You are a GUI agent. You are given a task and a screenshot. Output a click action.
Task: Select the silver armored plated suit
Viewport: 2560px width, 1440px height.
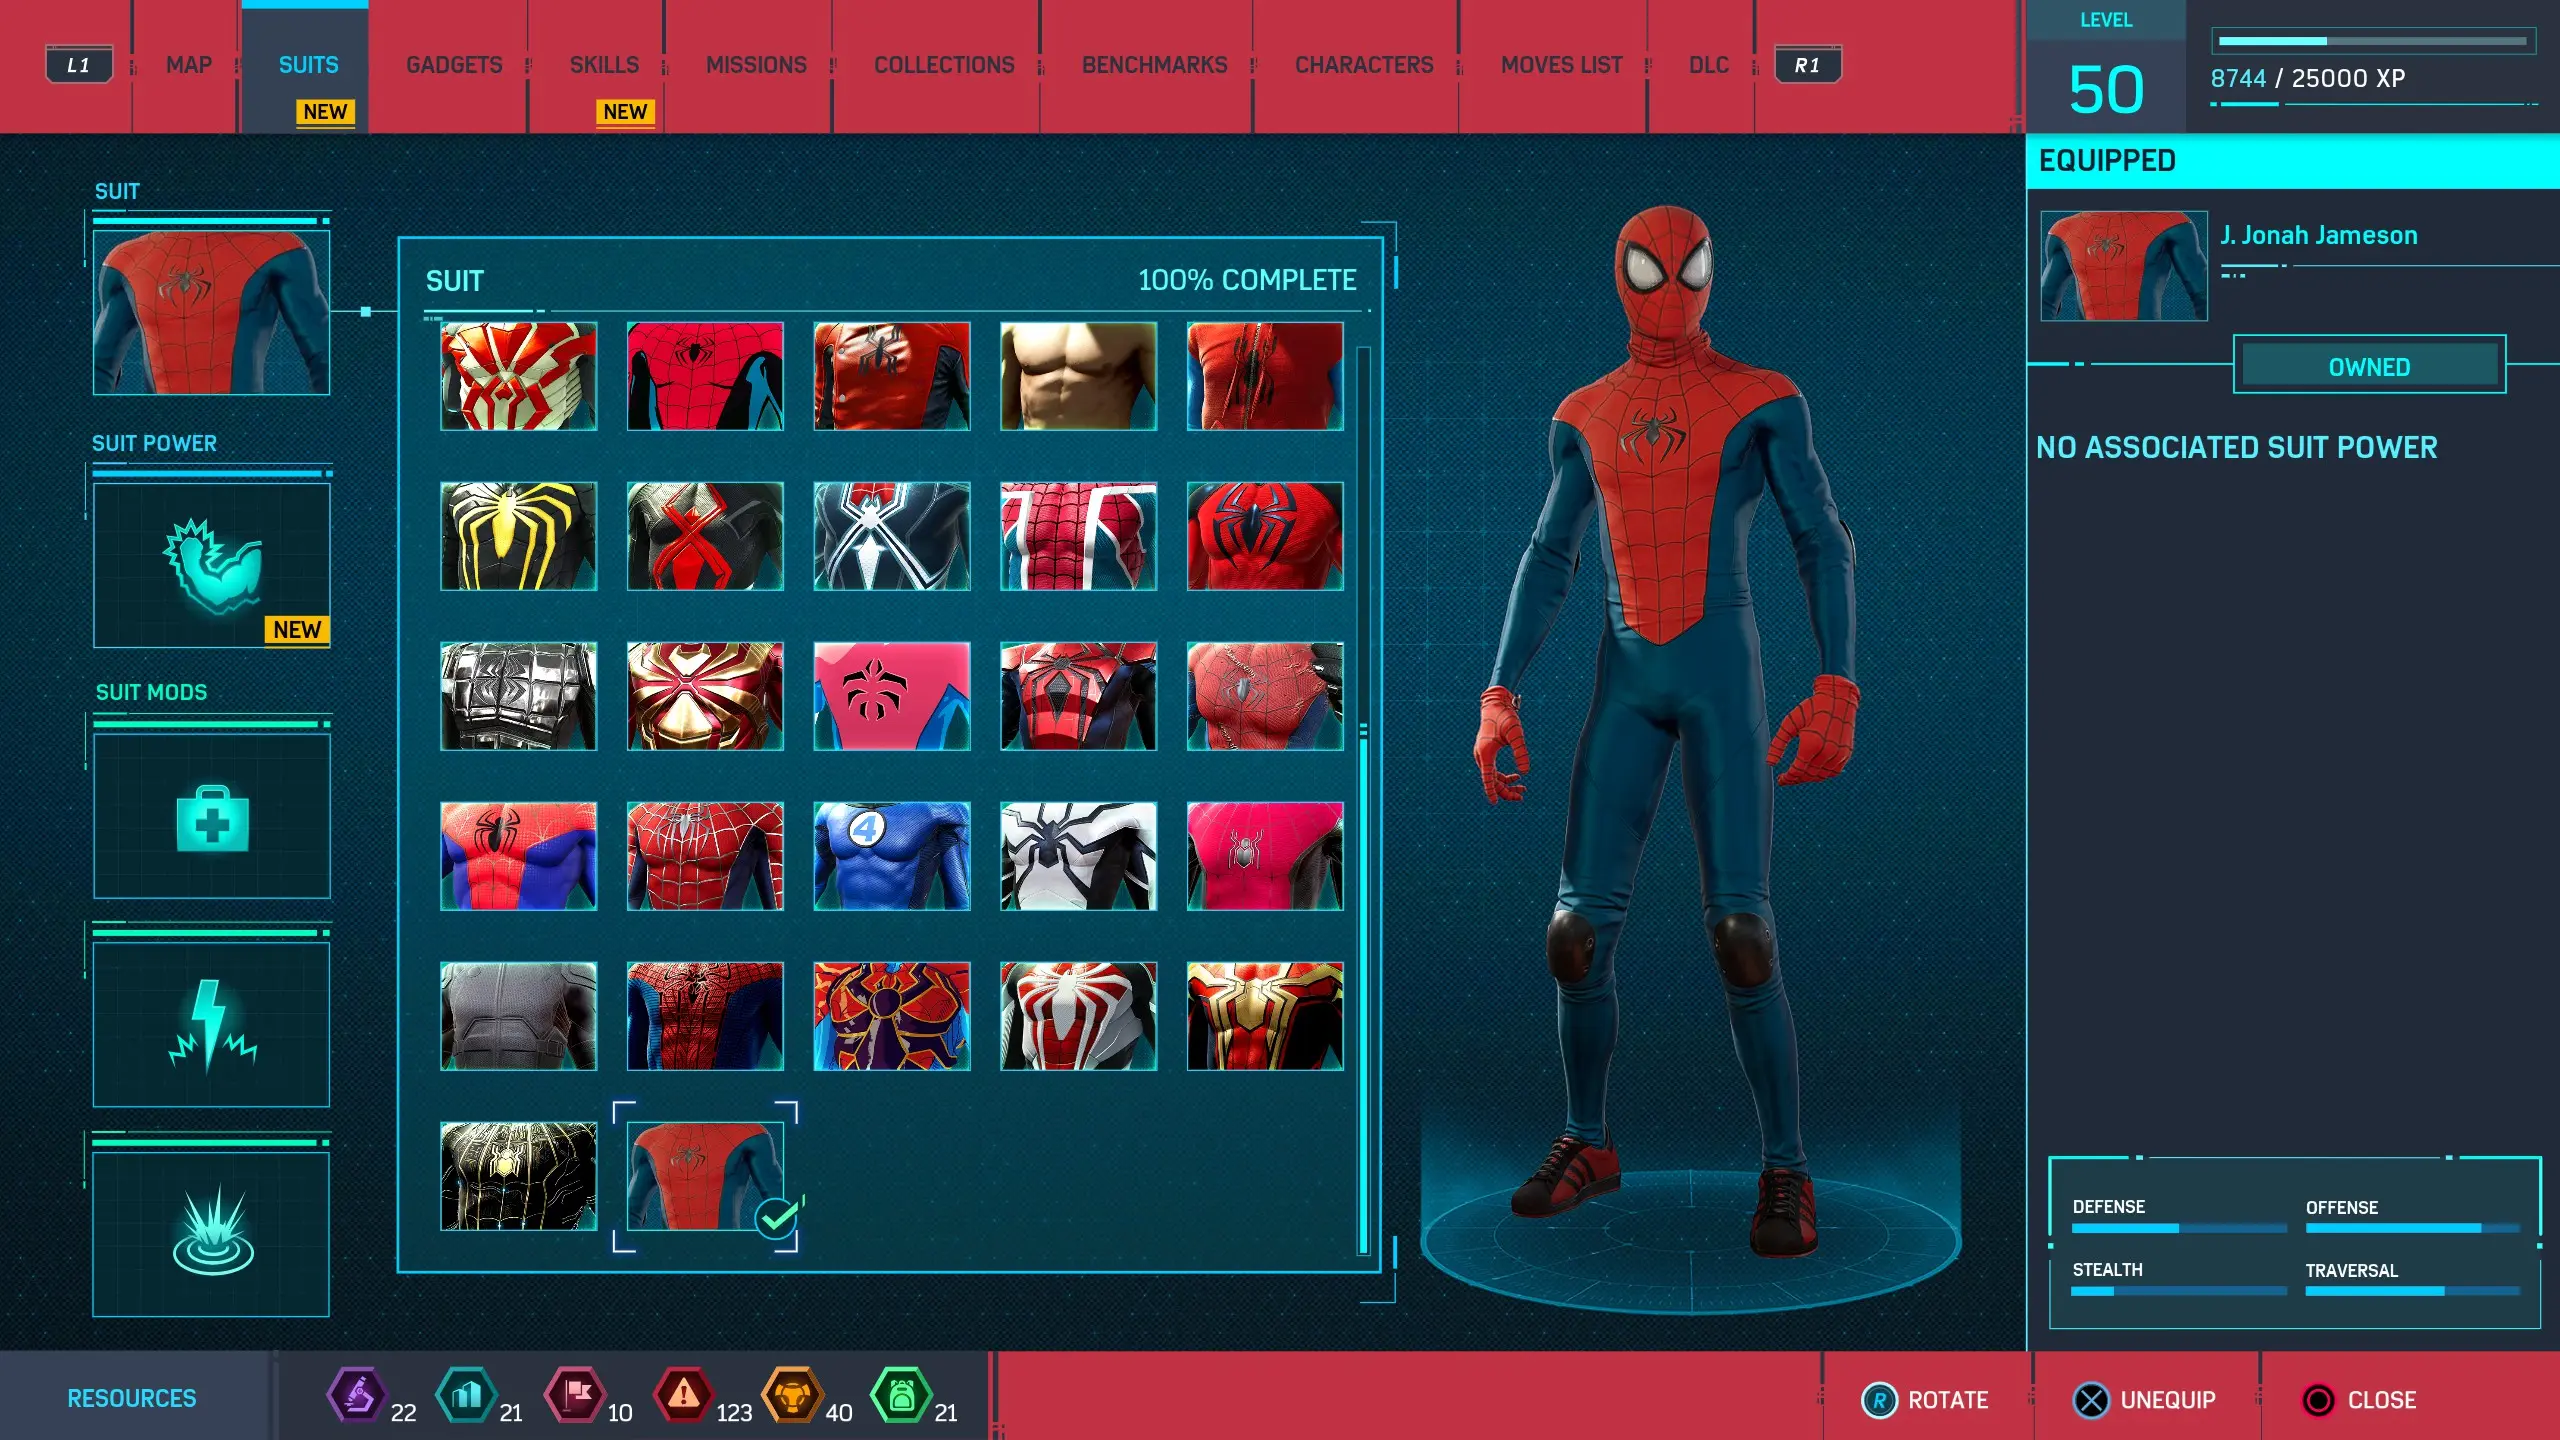[x=518, y=696]
